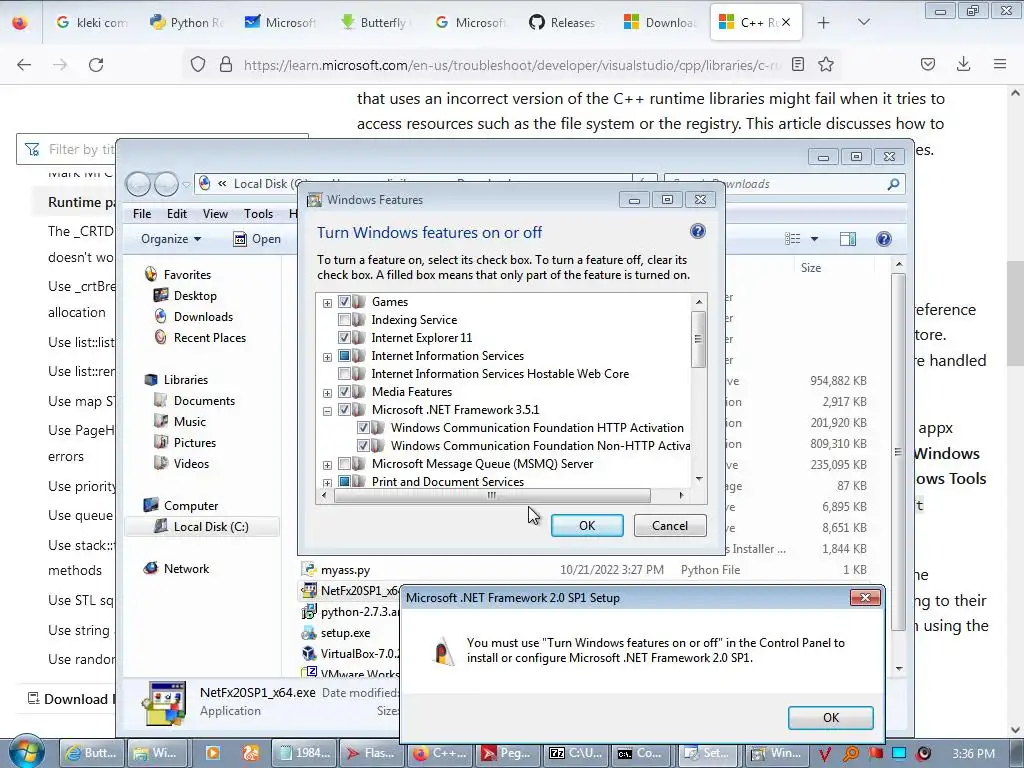The height and width of the screenshot is (768, 1024).
Task: Click the tracking protection shield icon
Action: 198,64
